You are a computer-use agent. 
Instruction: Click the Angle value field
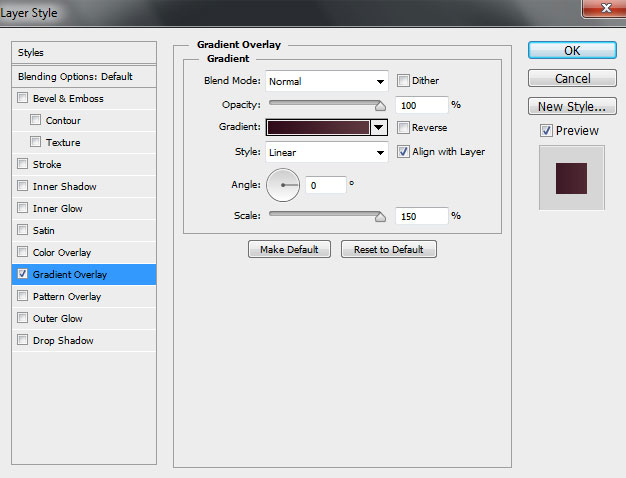pos(326,185)
